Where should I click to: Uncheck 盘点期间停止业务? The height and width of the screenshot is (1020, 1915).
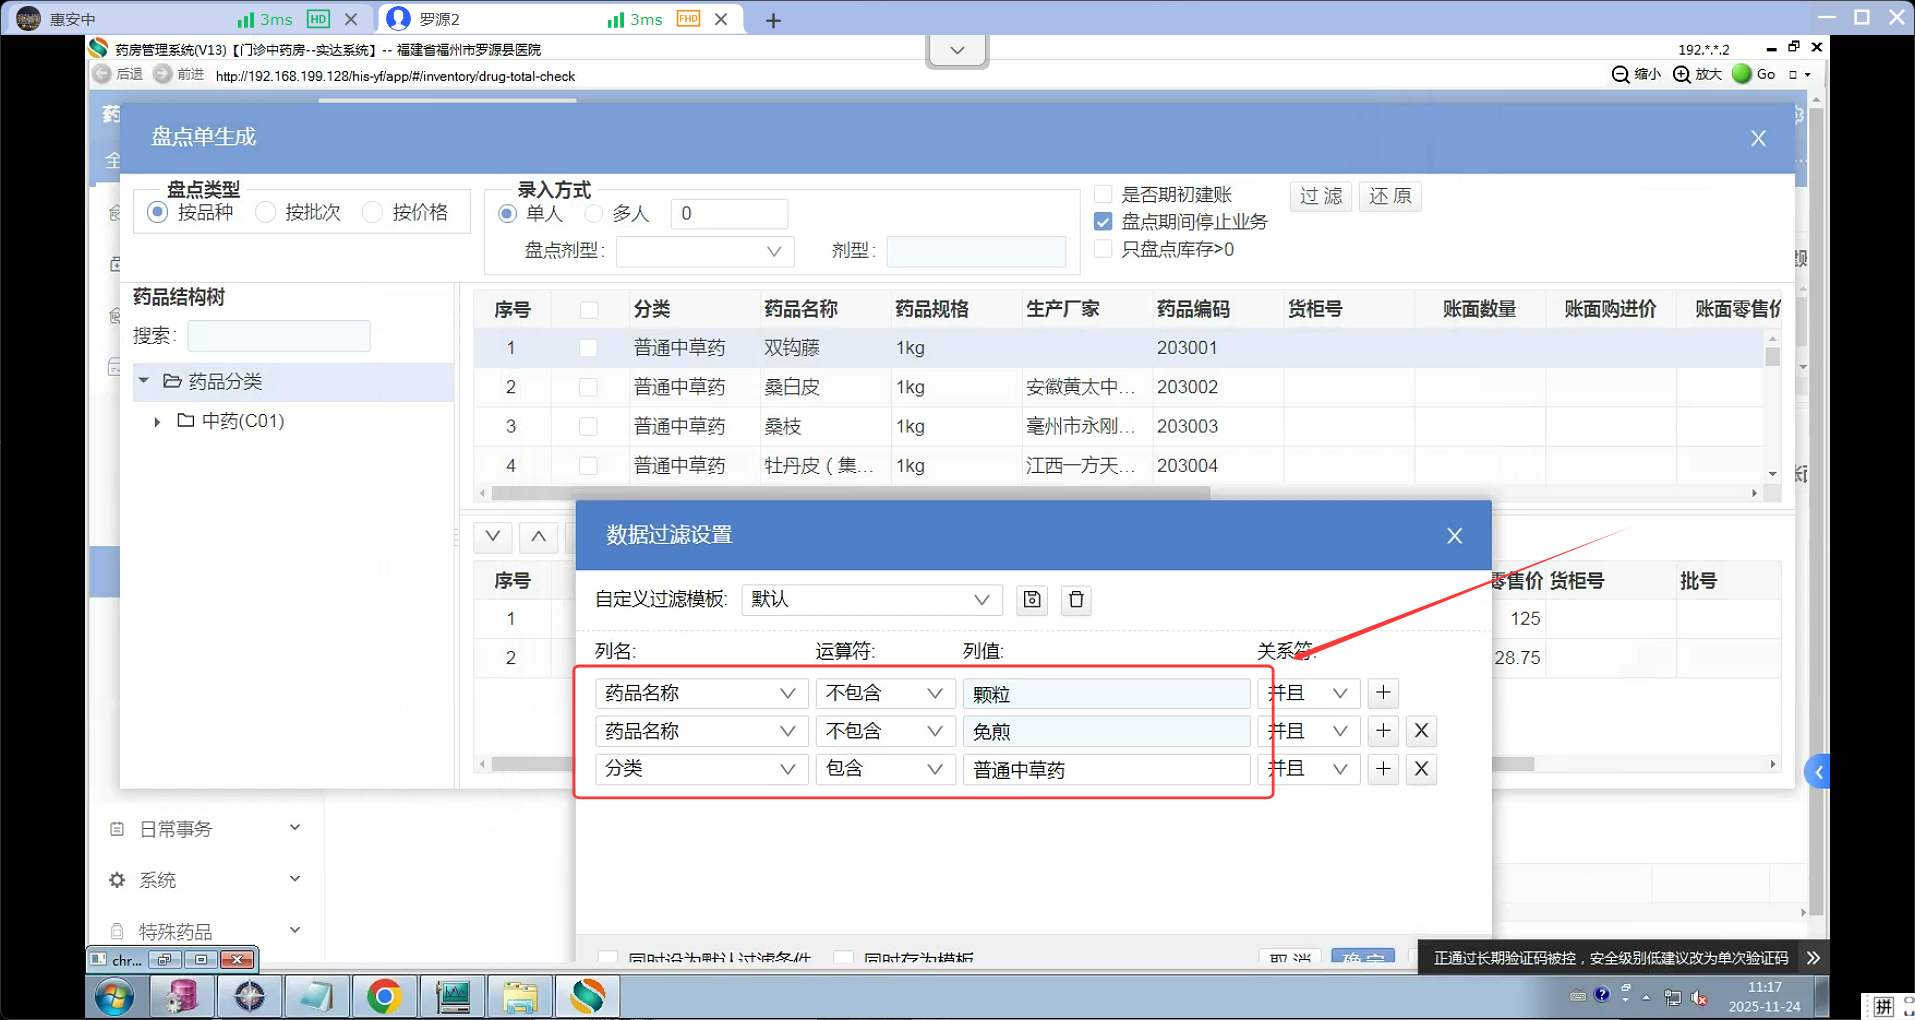(x=1103, y=221)
